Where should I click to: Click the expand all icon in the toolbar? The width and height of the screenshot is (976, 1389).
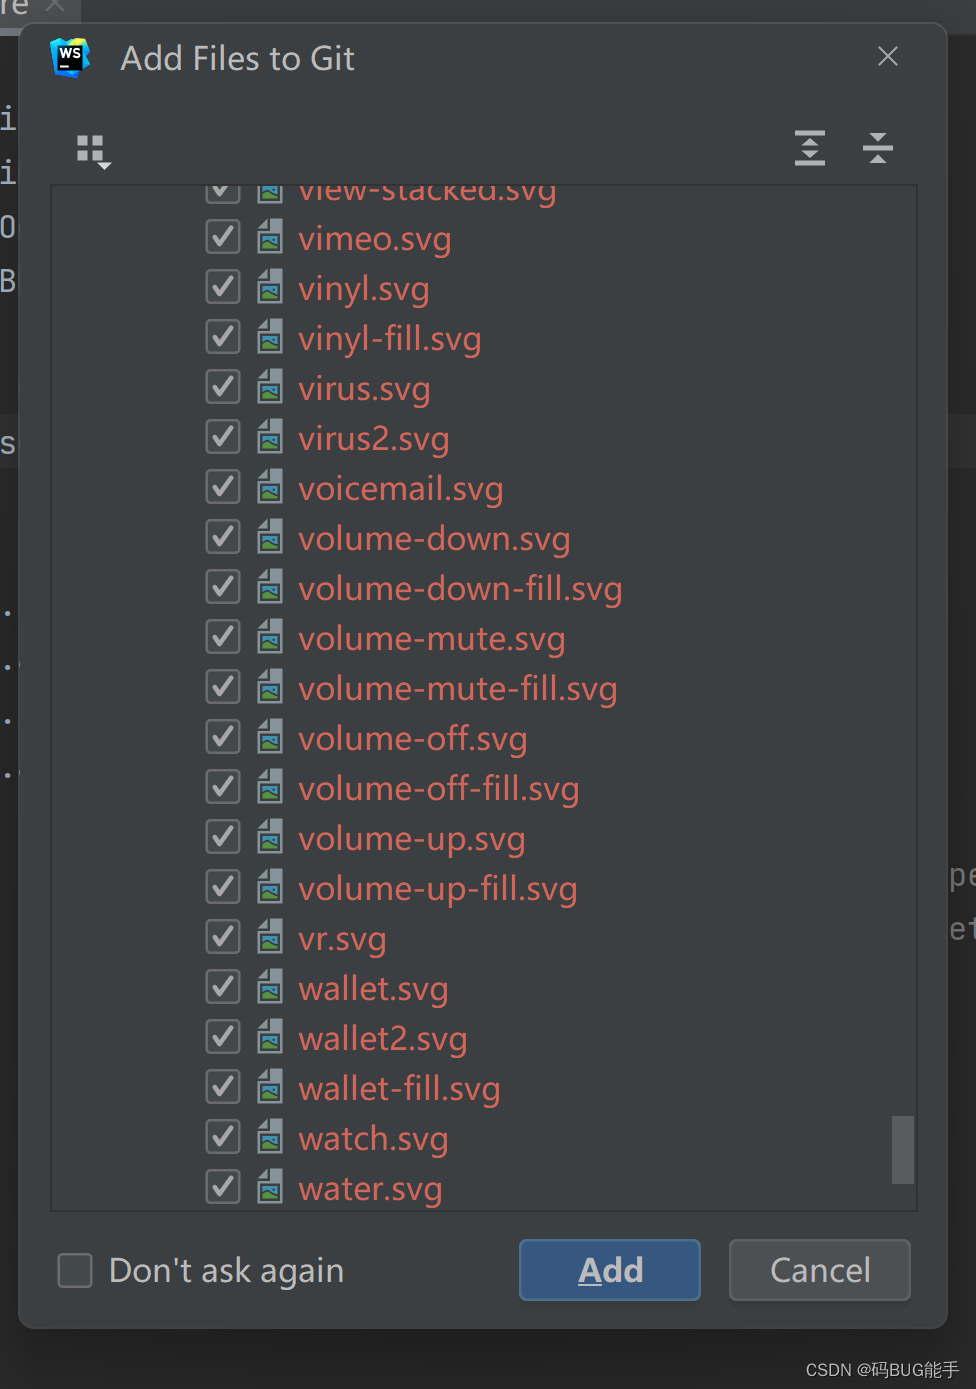tap(809, 148)
